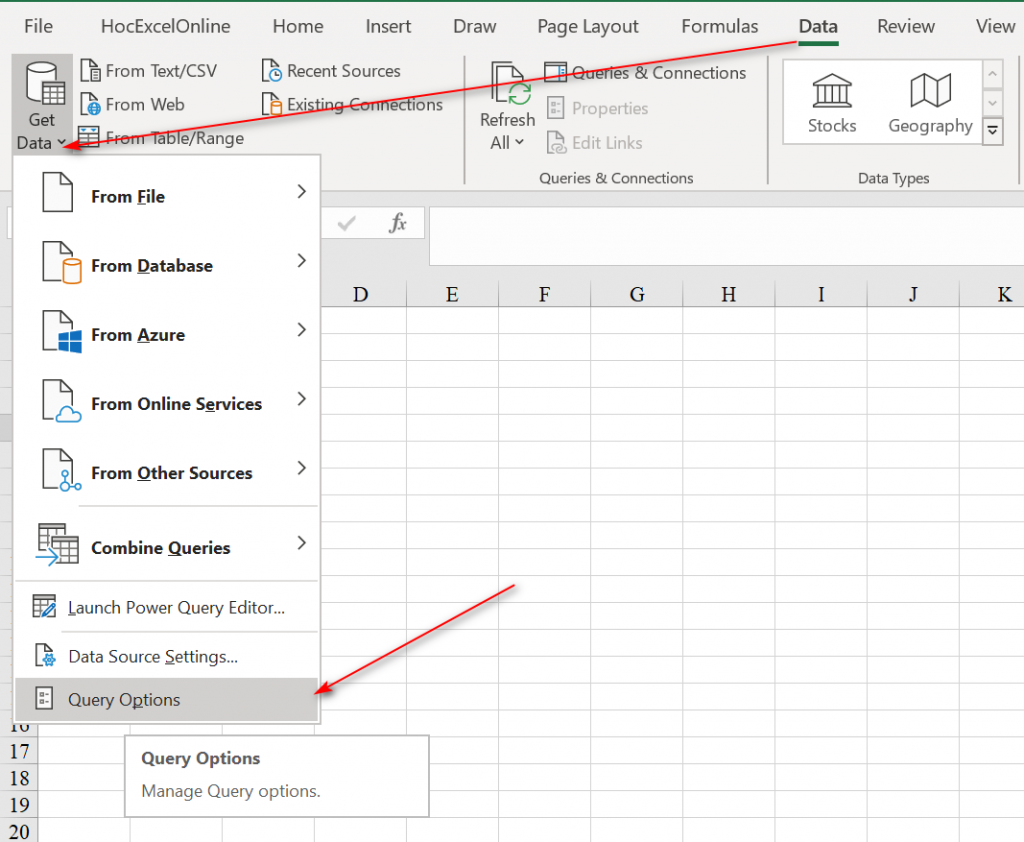The image size is (1024, 842).
Task: Click the Existing Connections icon
Action: click(x=272, y=105)
